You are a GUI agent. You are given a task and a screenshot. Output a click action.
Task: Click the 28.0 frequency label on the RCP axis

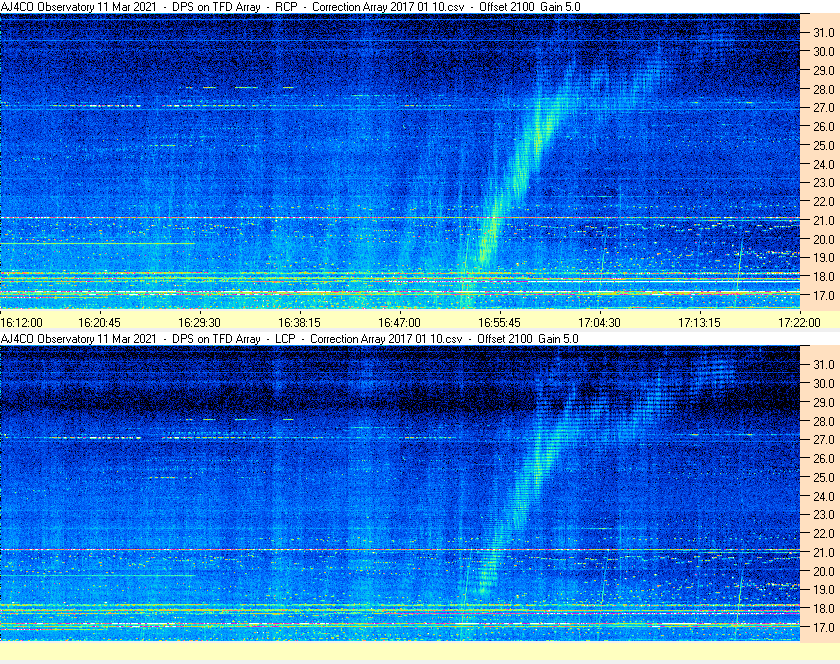point(824,89)
